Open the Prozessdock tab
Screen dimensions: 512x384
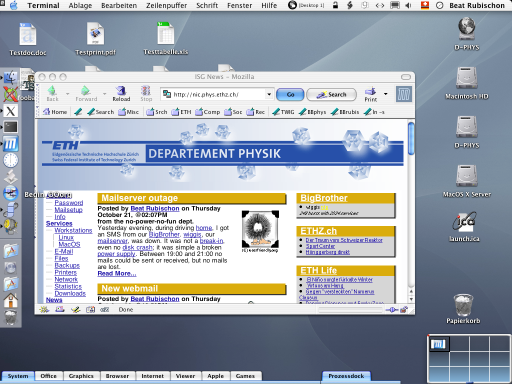(346, 376)
